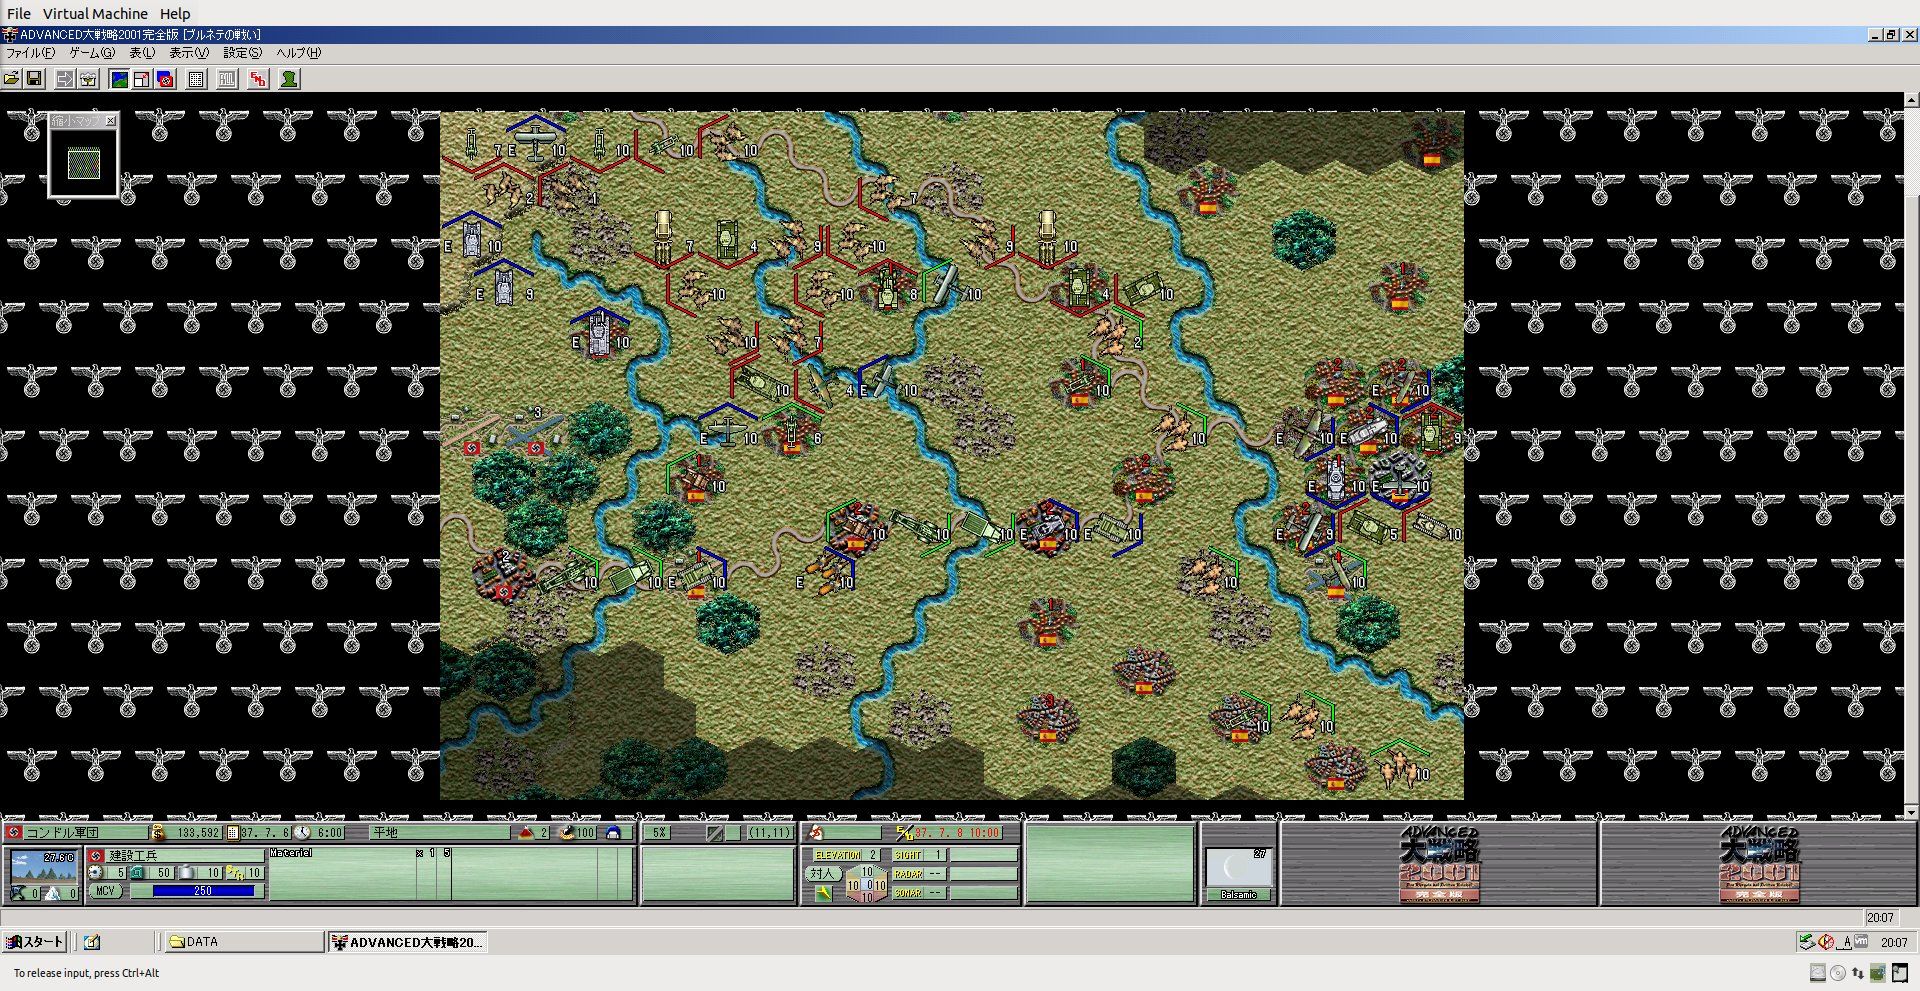Click the quick launch icon beside Start

coord(92,942)
